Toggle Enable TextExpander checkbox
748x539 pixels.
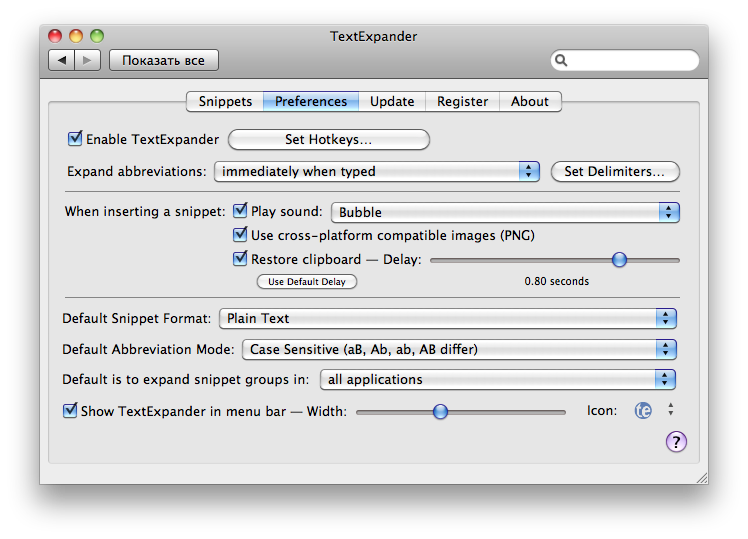pos(75,138)
